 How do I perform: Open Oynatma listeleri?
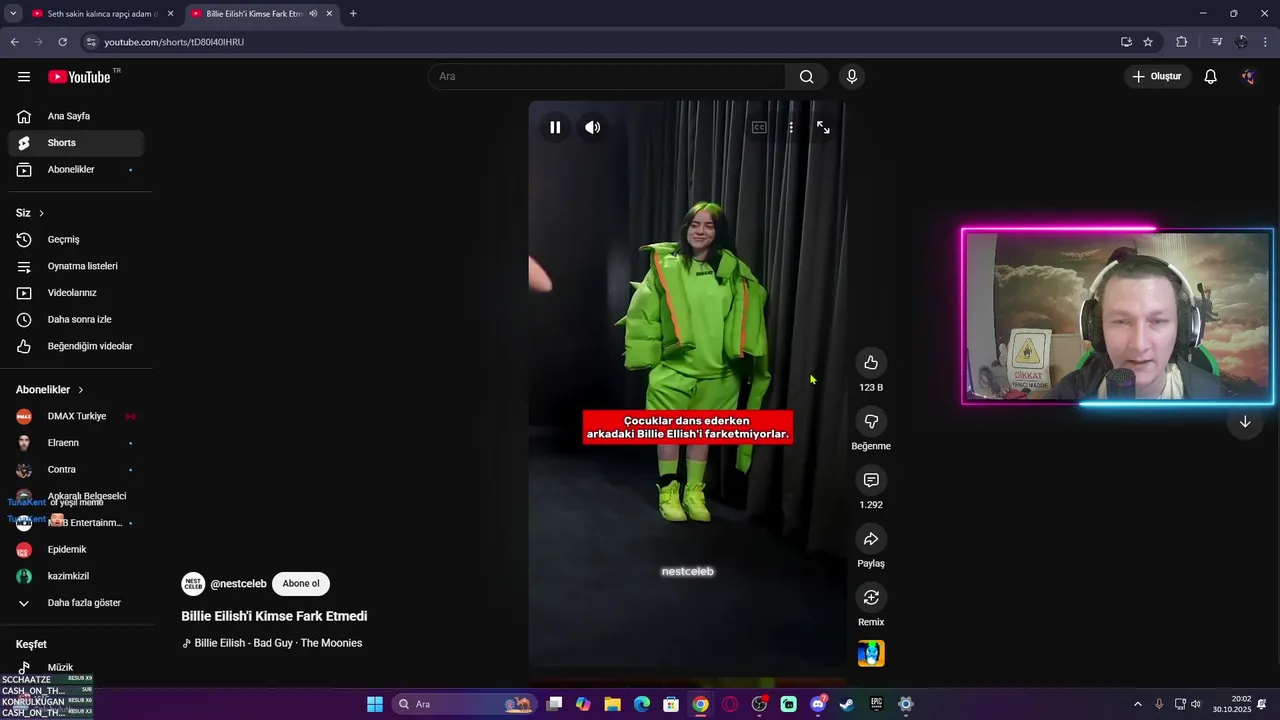pyautogui.click(x=76, y=266)
